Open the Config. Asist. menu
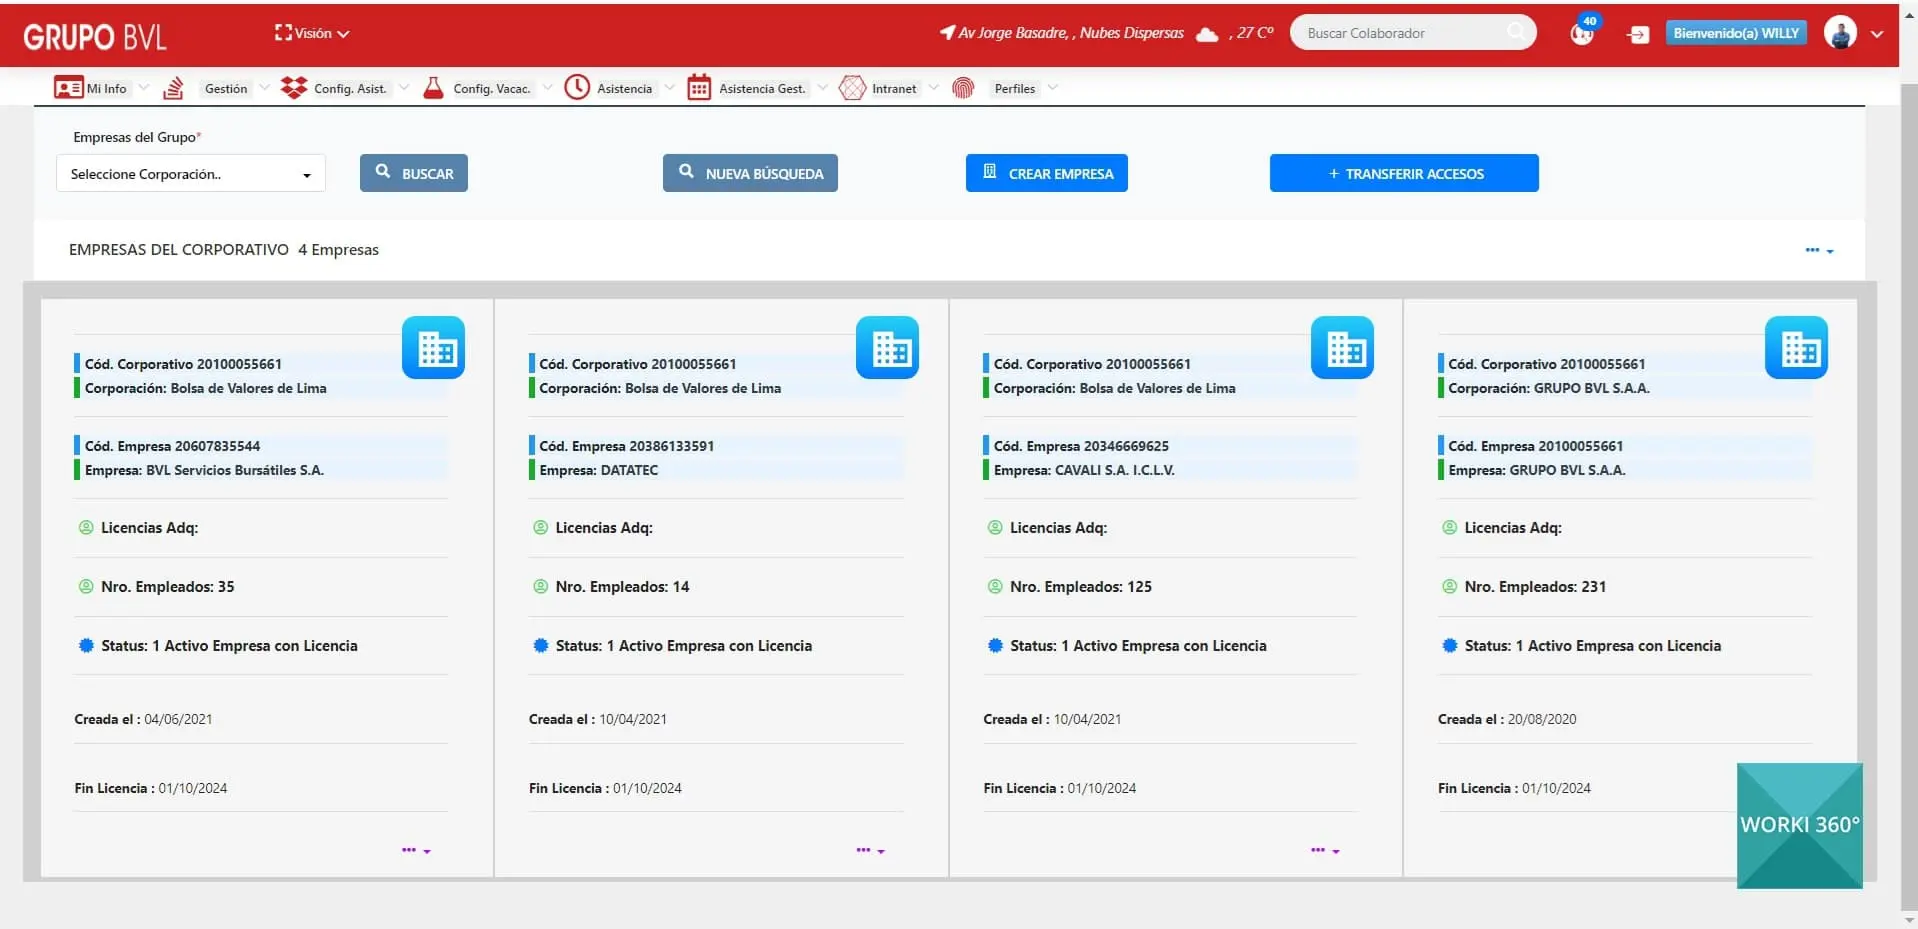Image resolution: width=1918 pixels, height=929 pixels. (x=350, y=89)
